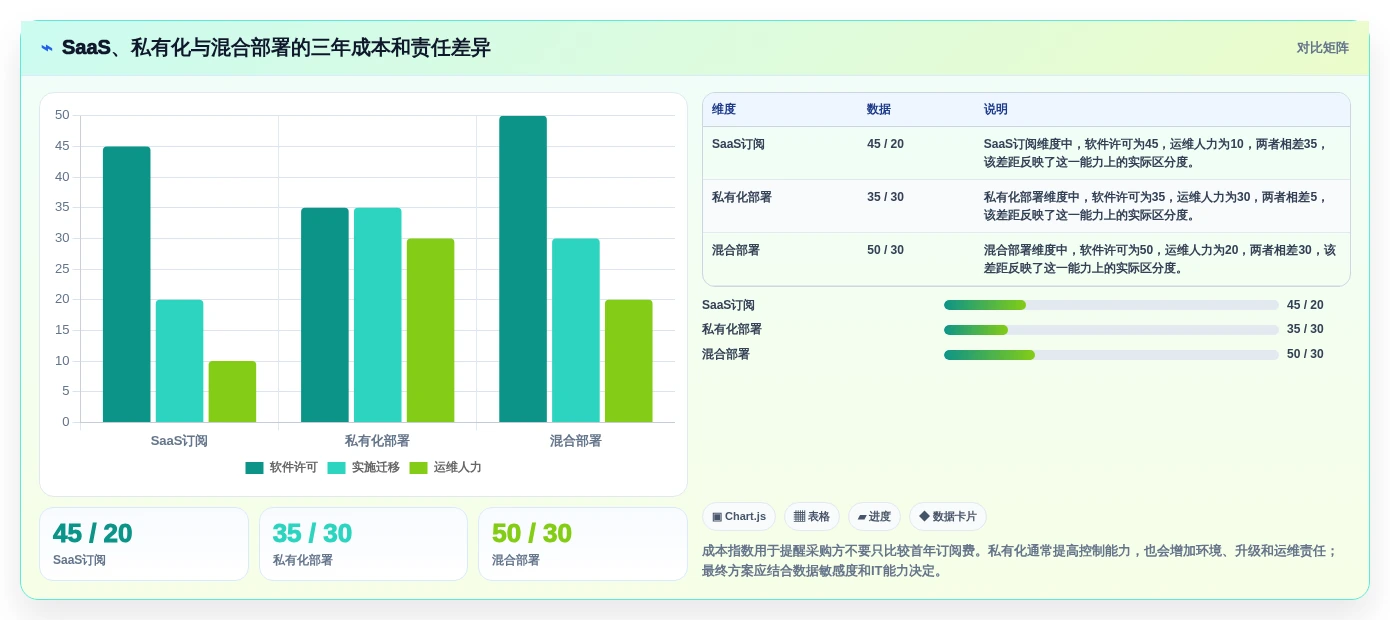Click the 混合部署 progress bar

pyautogui.click(x=1111, y=354)
